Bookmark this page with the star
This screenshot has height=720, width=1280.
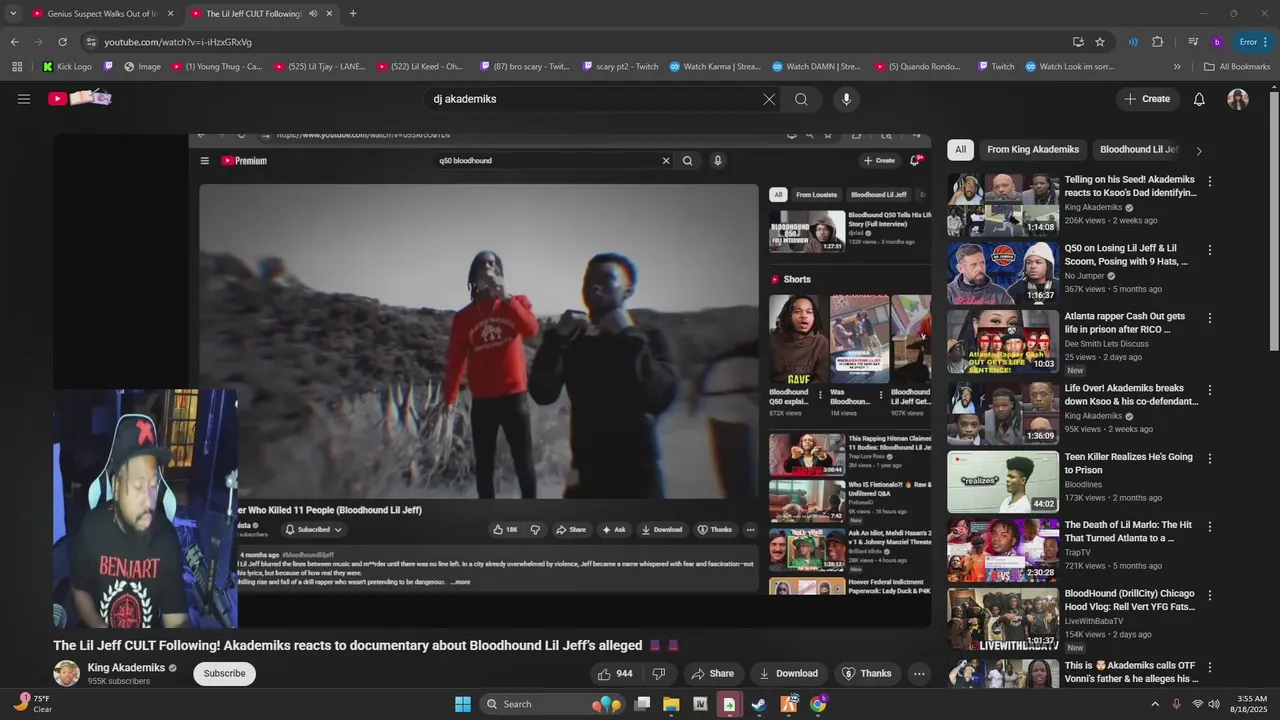[1100, 42]
